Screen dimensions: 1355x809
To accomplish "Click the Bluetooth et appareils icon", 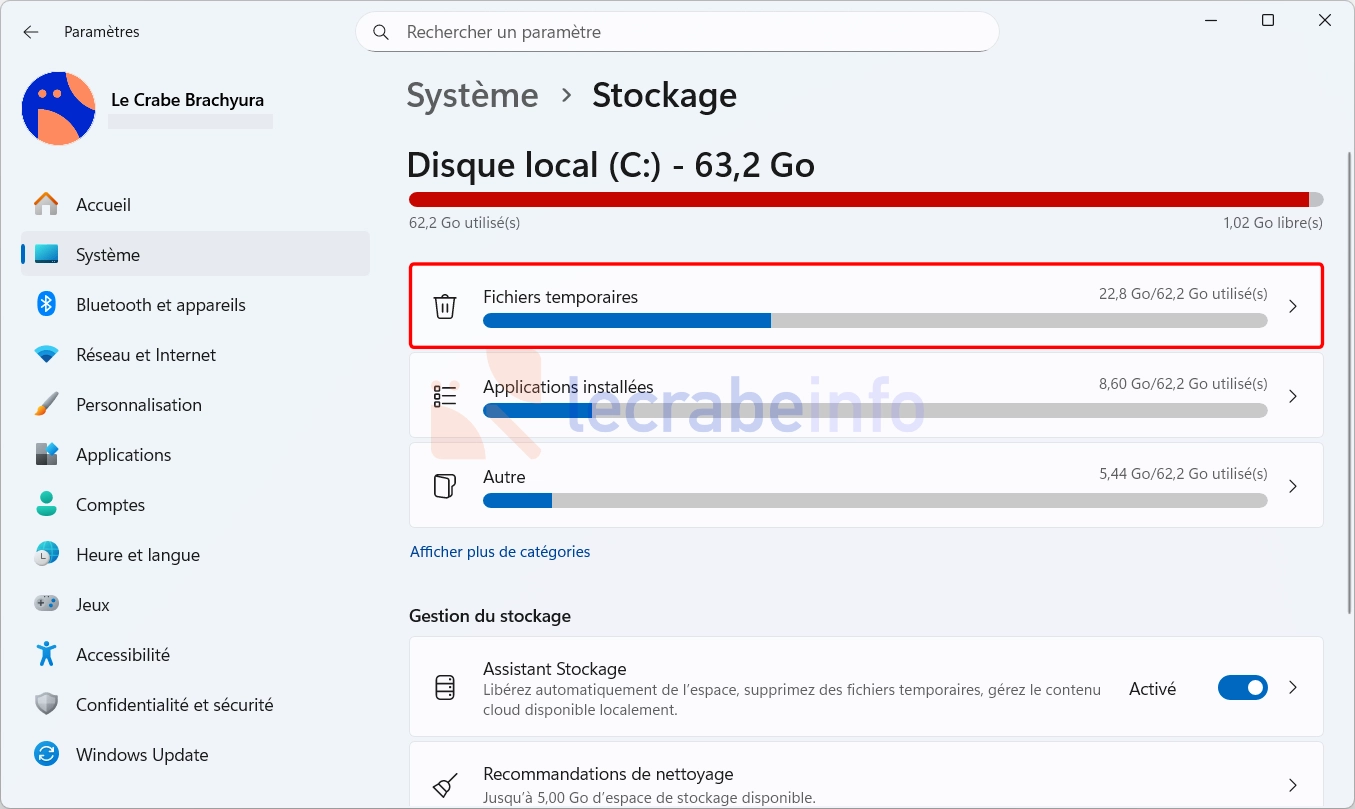I will 46,304.
